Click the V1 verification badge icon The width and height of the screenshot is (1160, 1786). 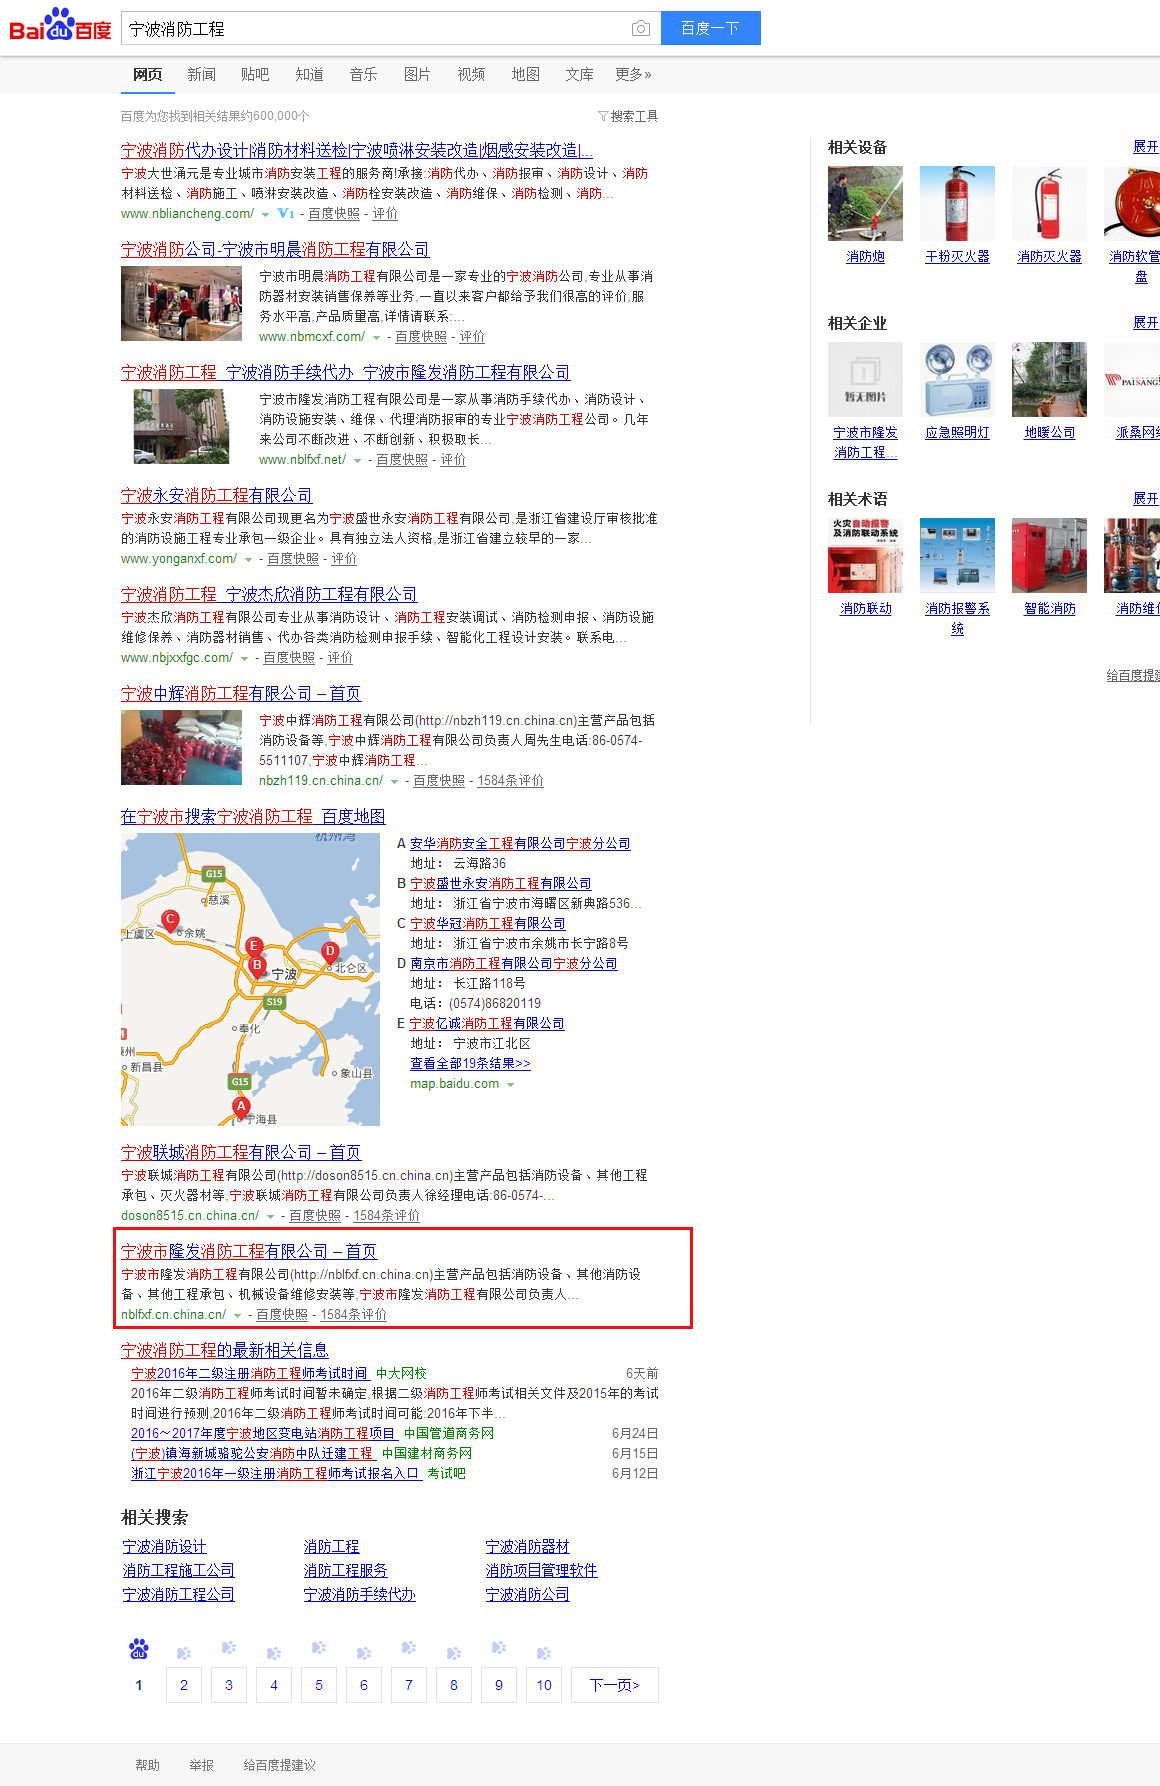click(x=285, y=214)
